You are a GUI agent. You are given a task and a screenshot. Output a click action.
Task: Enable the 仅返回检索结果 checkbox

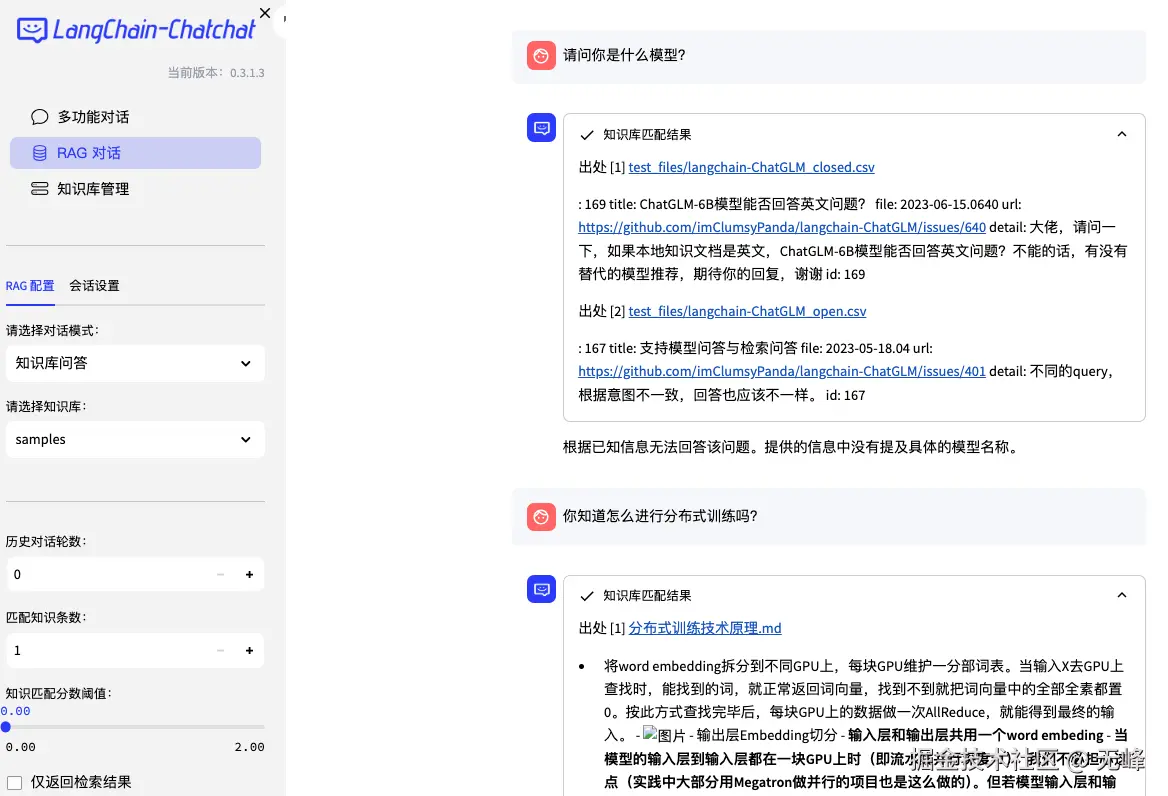tap(14, 783)
